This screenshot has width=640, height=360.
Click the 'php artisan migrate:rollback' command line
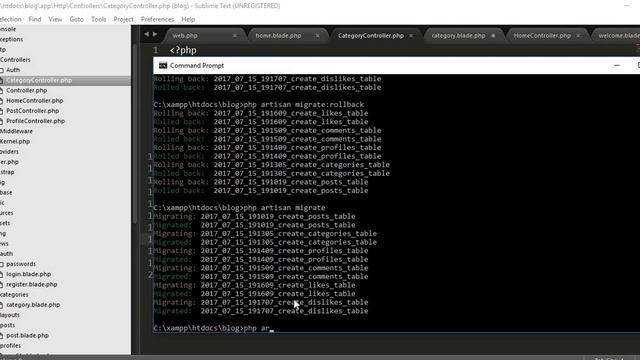pos(258,104)
